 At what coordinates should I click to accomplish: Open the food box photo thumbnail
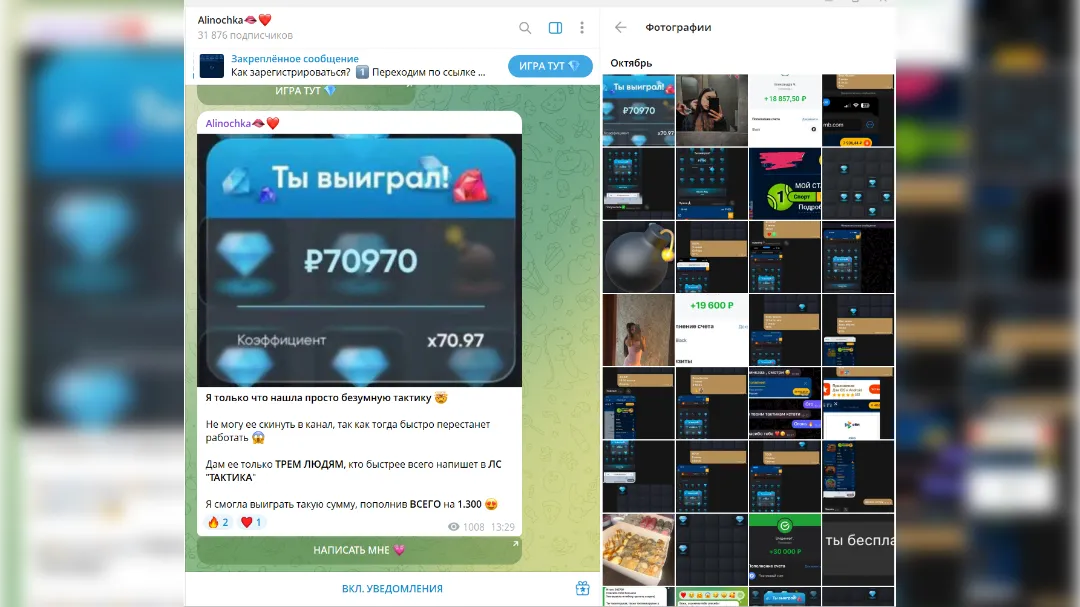point(638,549)
